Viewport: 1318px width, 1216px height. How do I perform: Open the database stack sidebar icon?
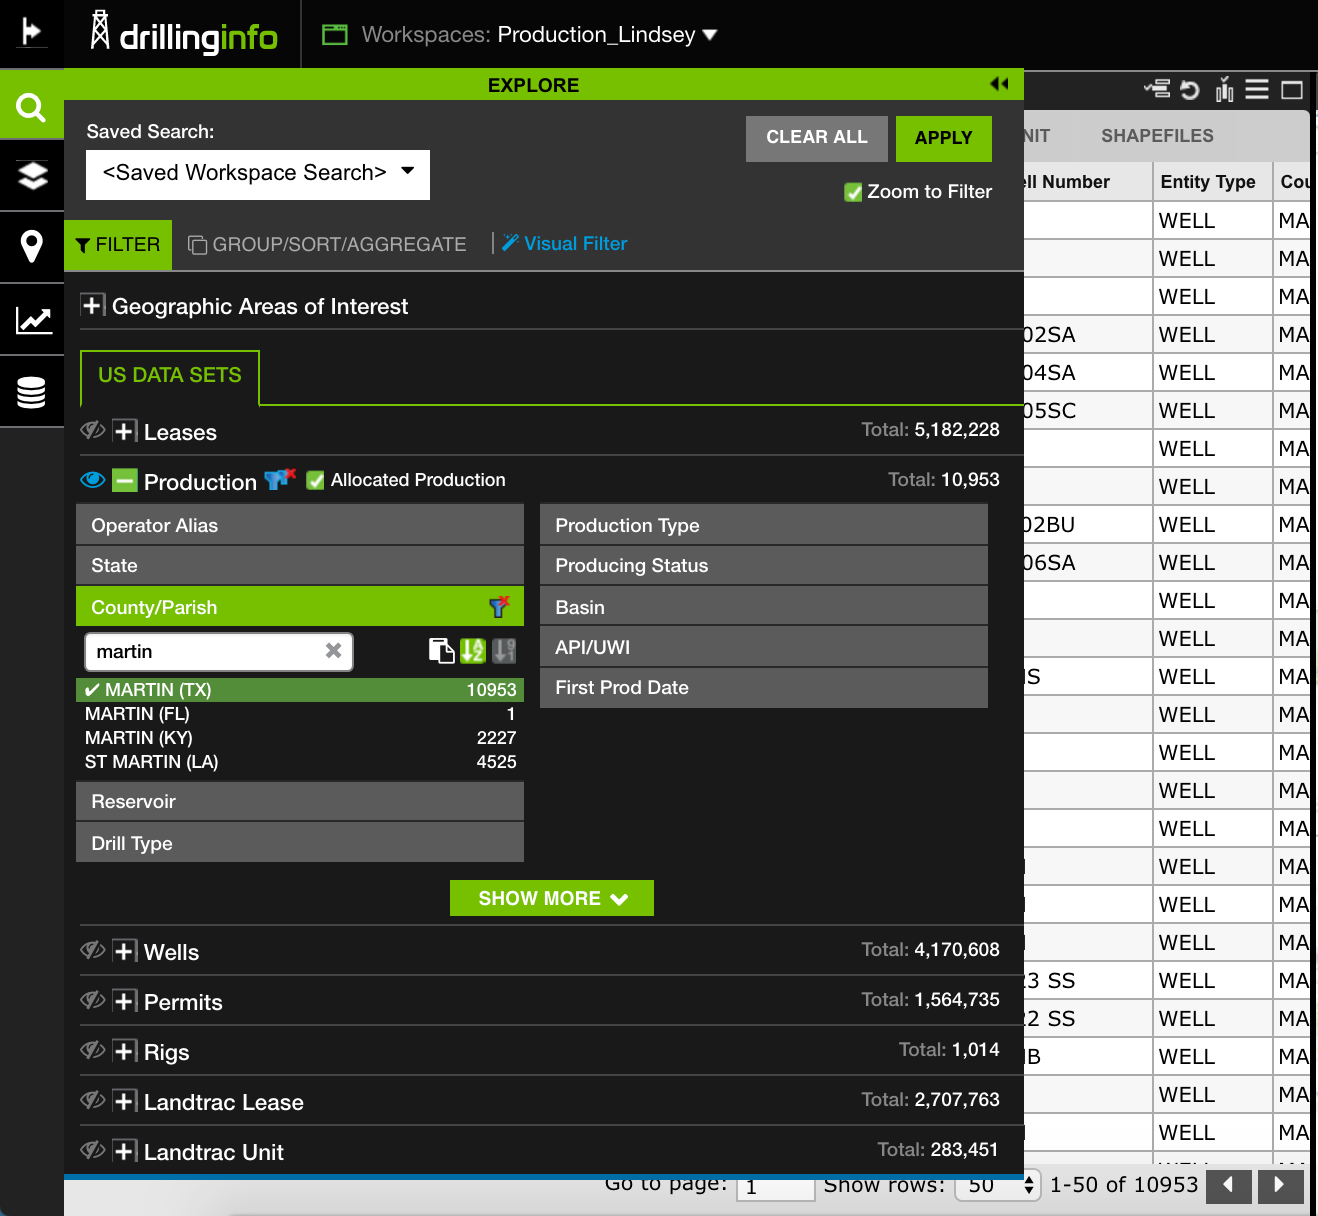coord(32,392)
